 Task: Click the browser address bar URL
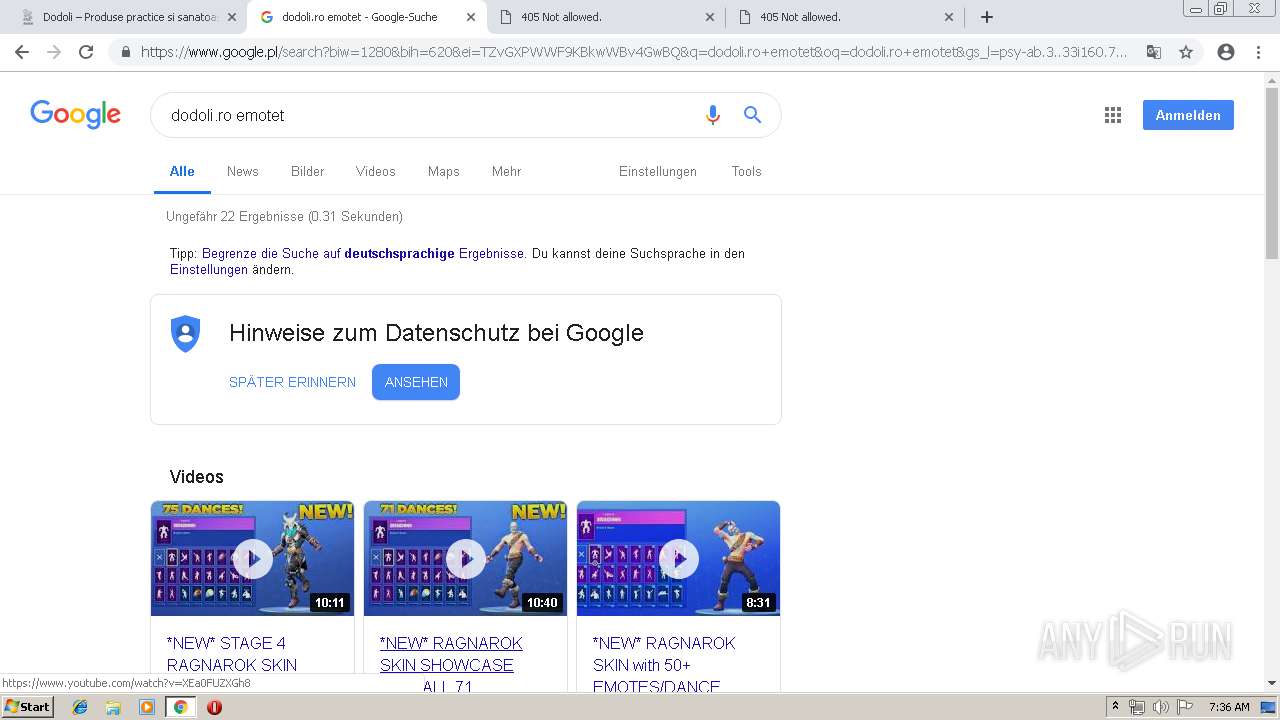point(634,52)
